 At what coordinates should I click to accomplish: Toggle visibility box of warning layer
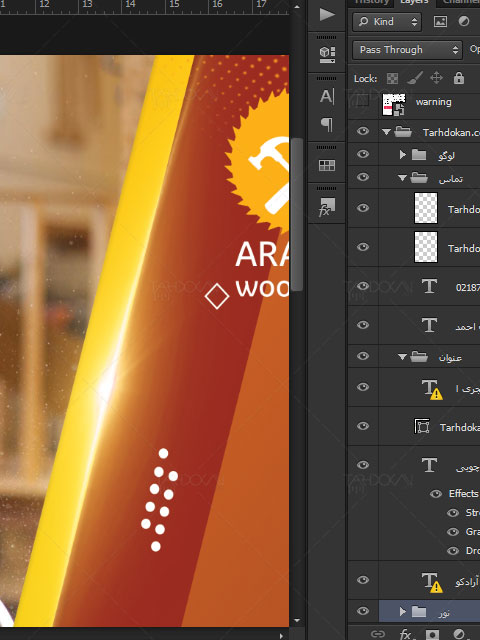362,101
